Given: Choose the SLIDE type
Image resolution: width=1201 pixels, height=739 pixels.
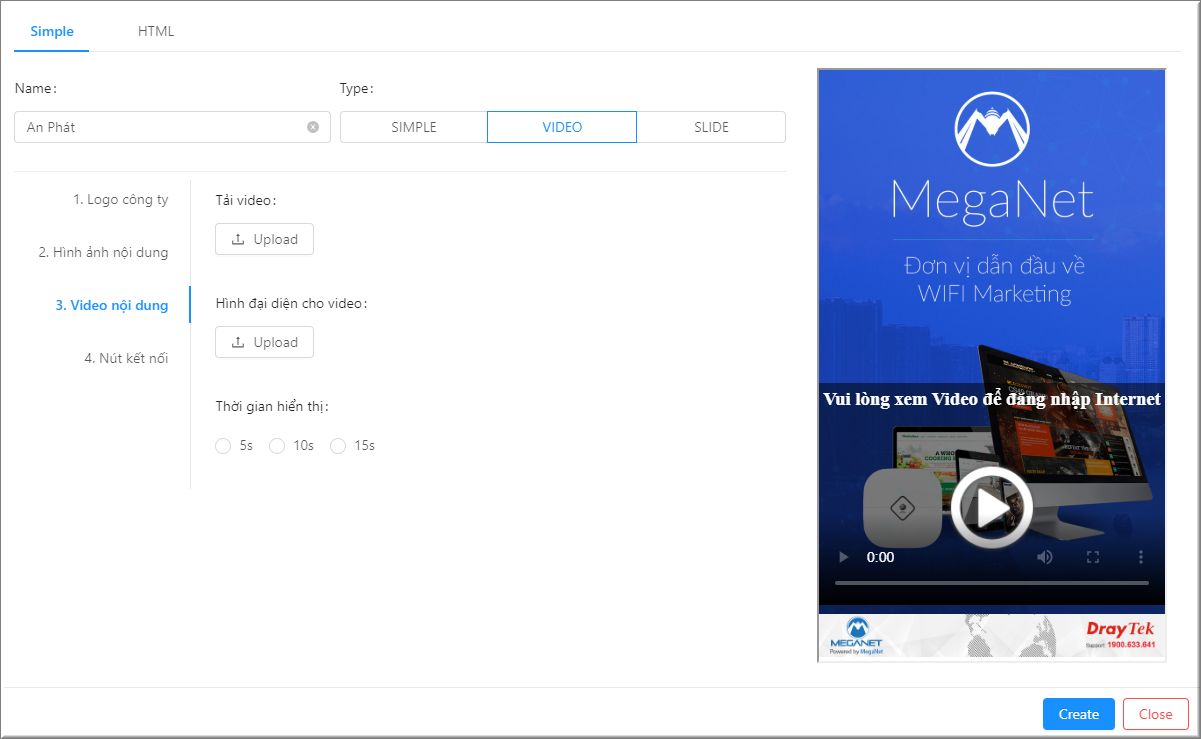Looking at the screenshot, I should coord(711,127).
